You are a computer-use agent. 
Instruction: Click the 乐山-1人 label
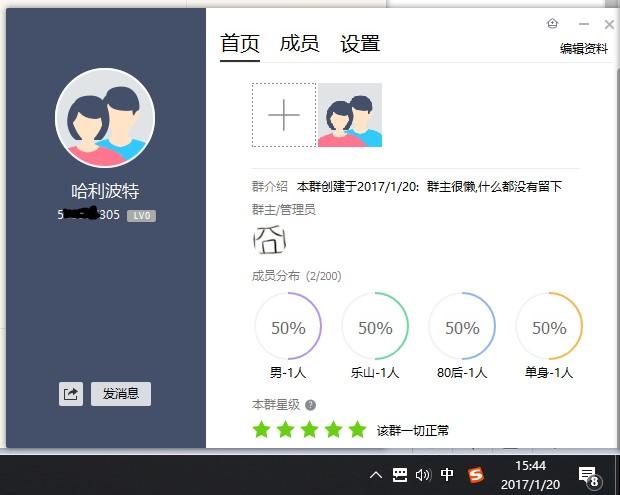(x=375, y=372)
